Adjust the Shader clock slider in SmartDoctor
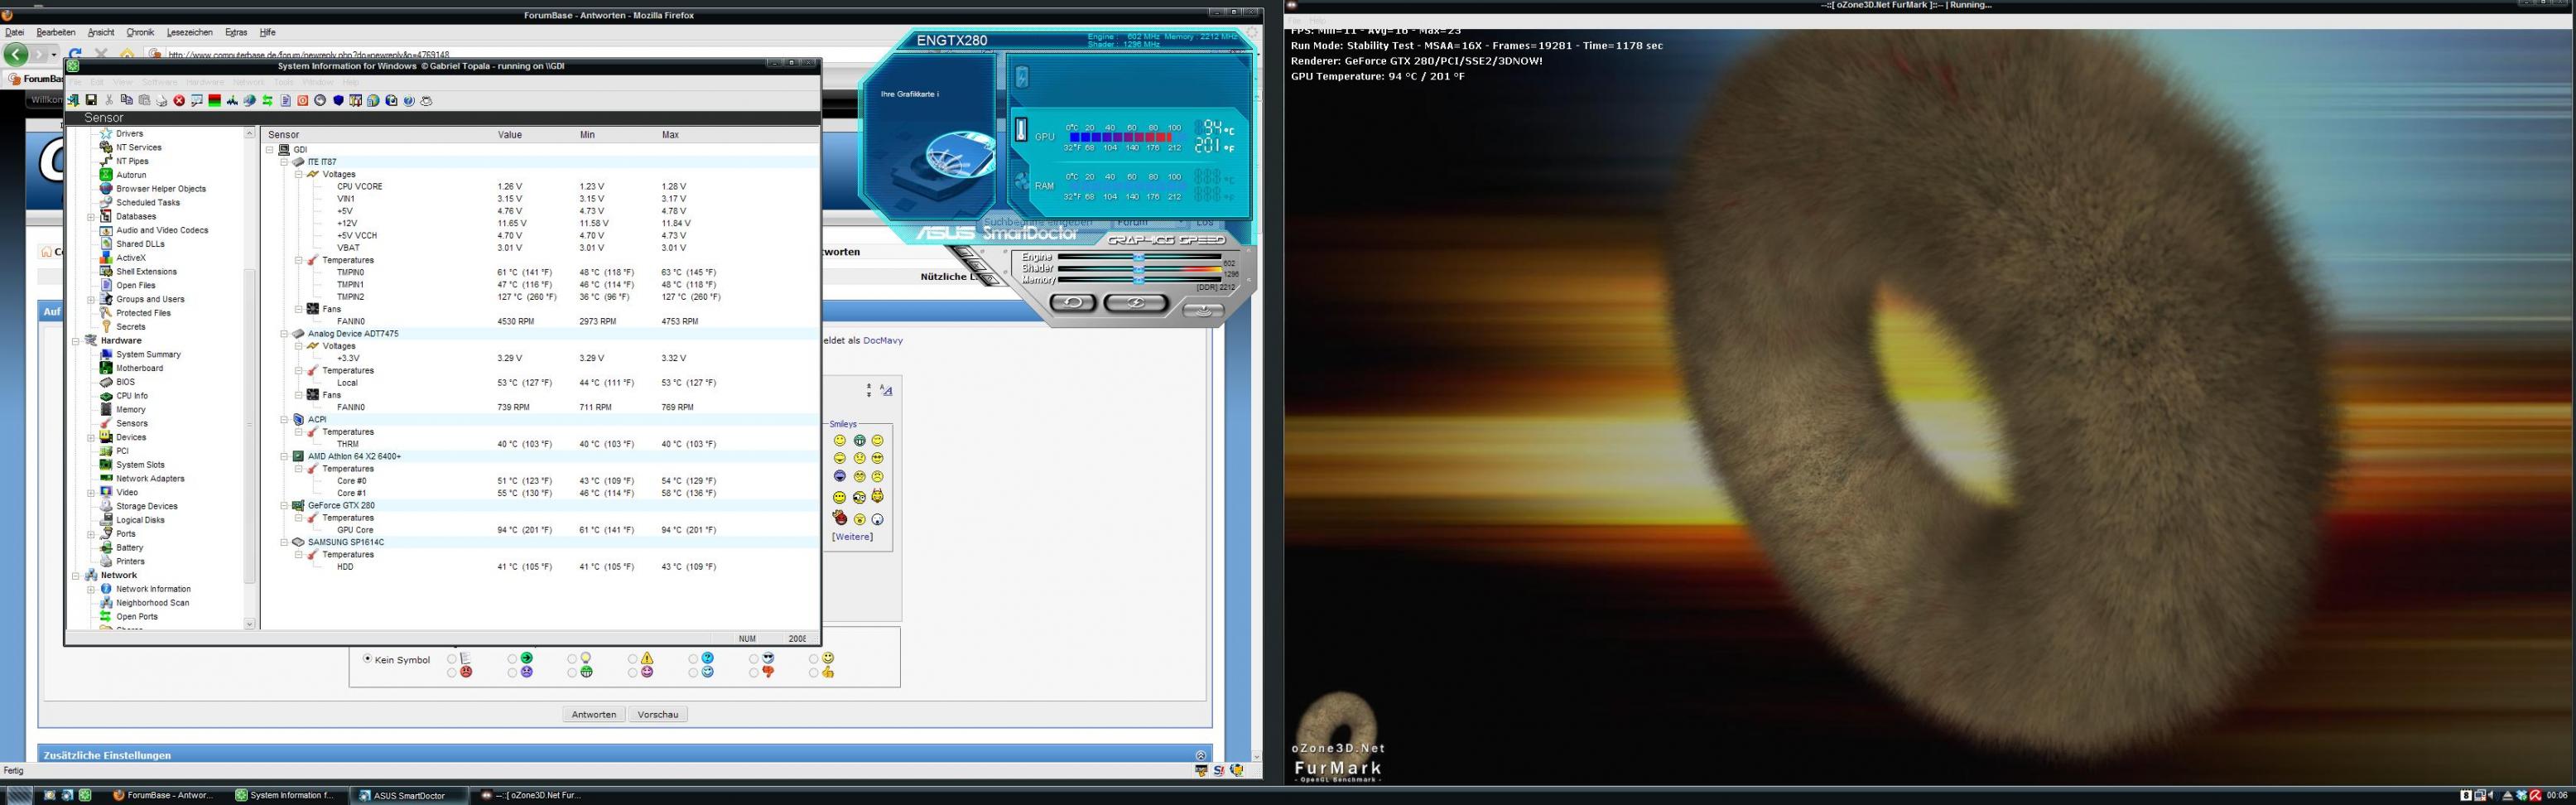2576x805 pixels. [1139, 270]
